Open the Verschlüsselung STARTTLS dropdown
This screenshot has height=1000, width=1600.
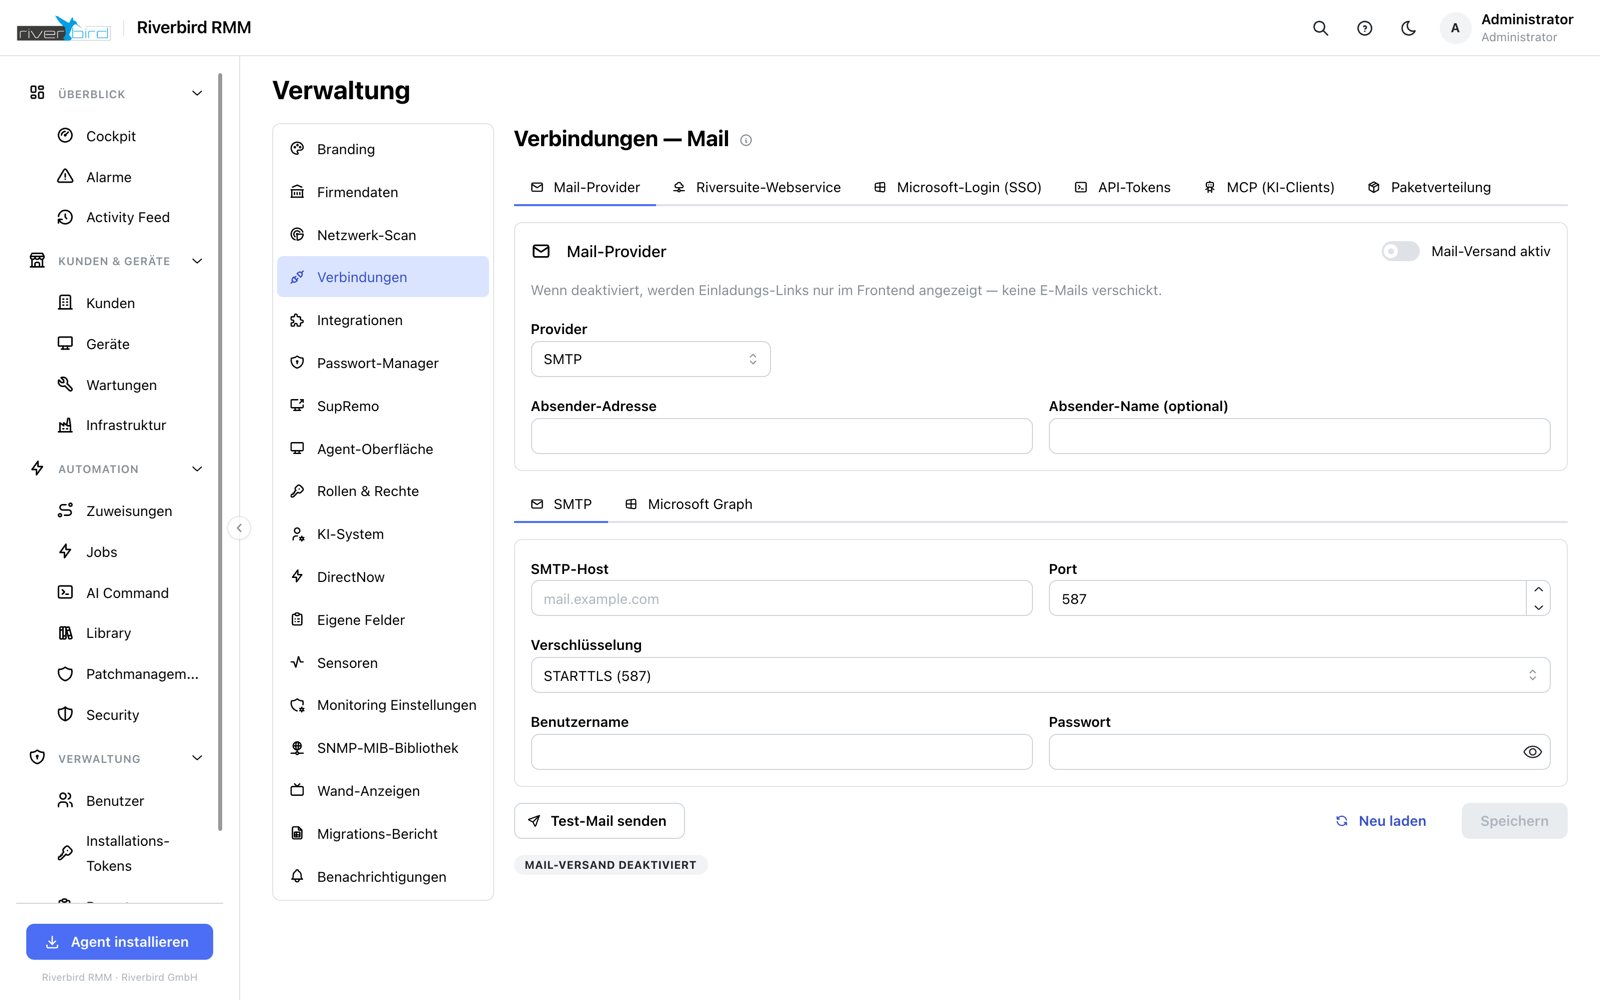(1040, 675)
